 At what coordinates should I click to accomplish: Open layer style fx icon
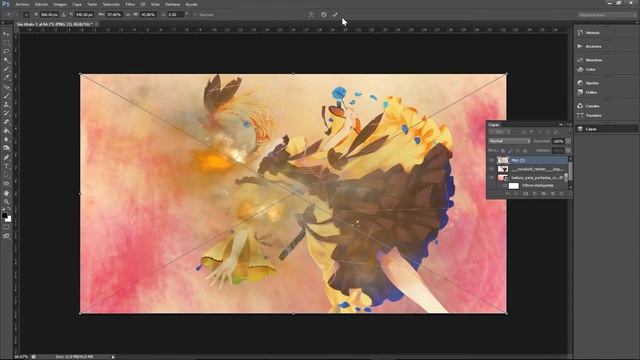pos(516,193)
